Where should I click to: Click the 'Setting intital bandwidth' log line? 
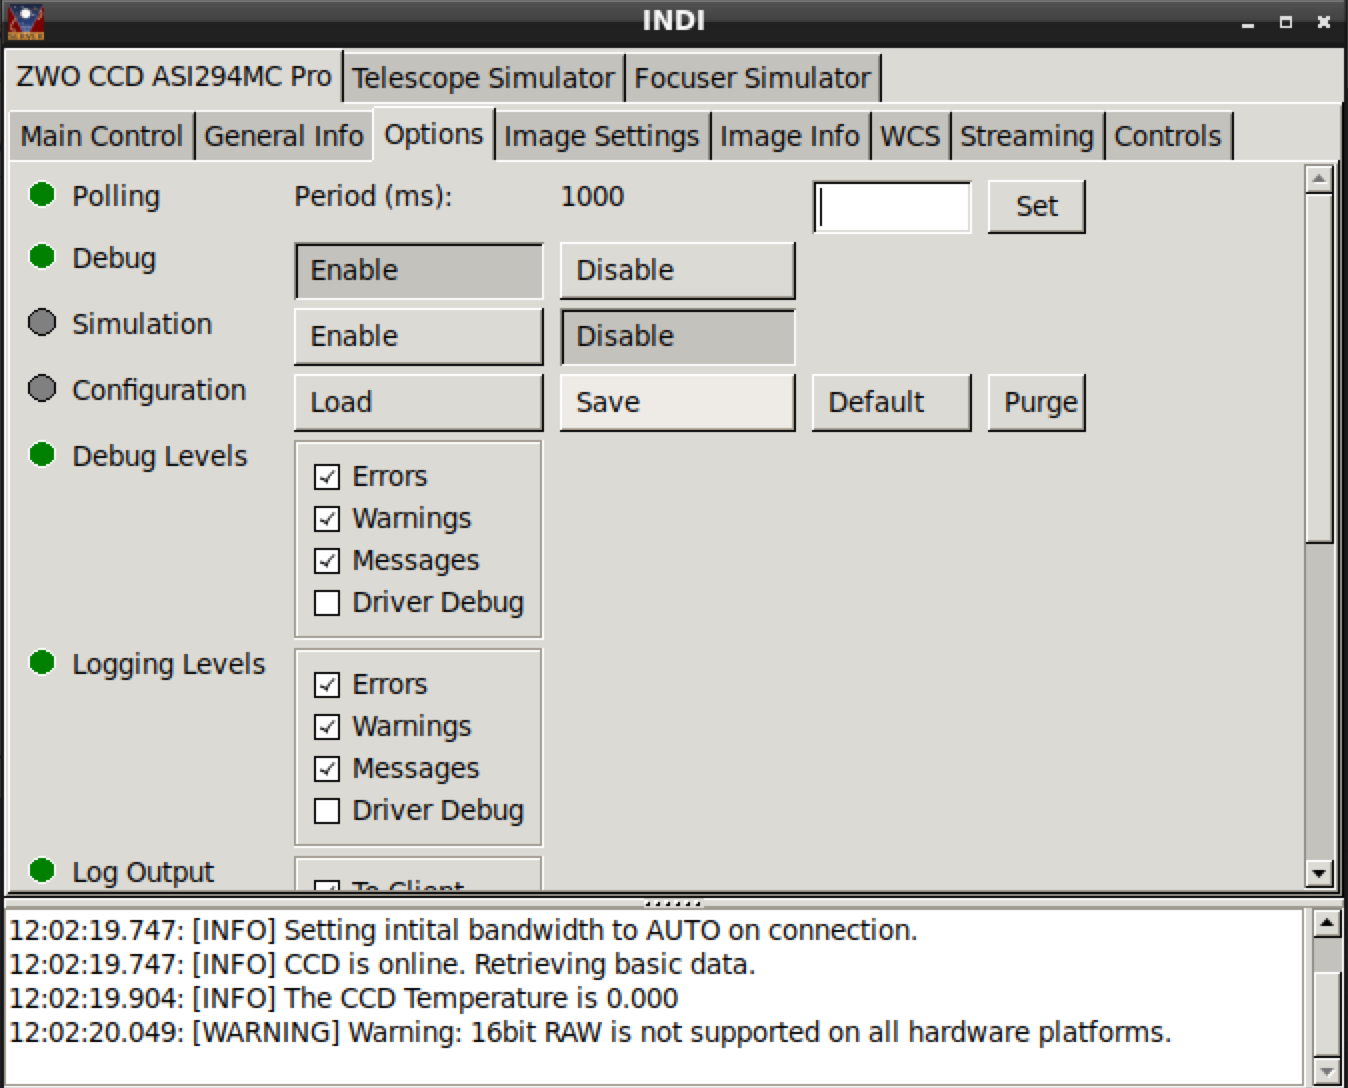[463, 930]
